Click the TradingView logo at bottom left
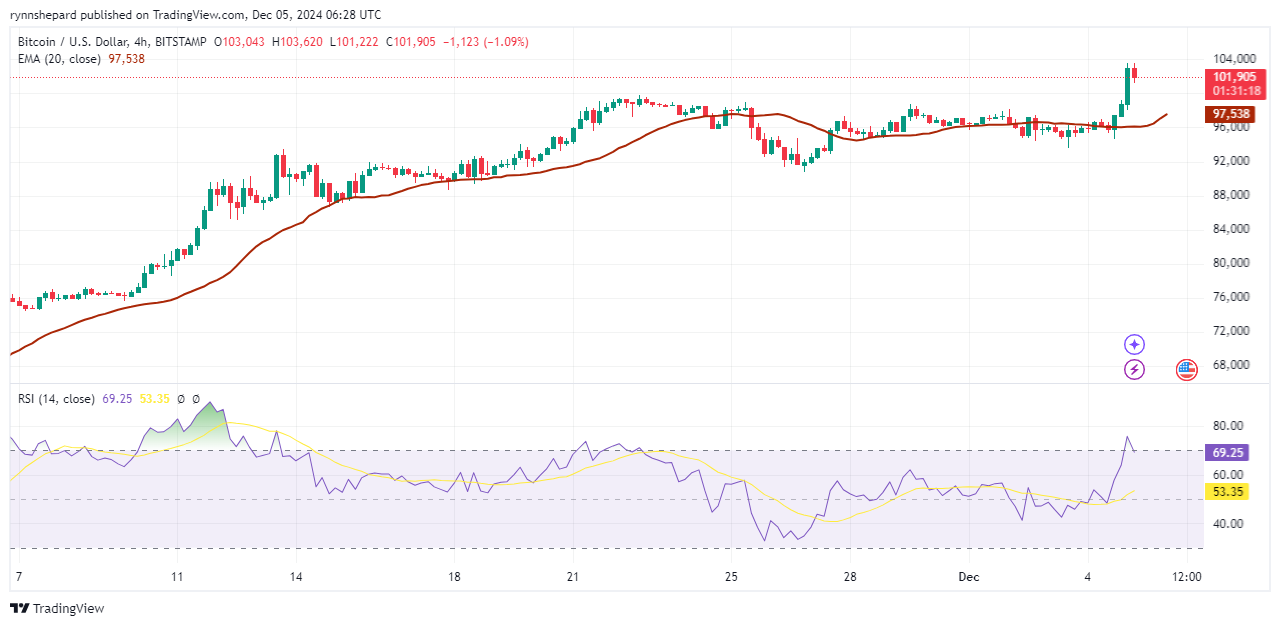1280x626 pixels. 57,608
